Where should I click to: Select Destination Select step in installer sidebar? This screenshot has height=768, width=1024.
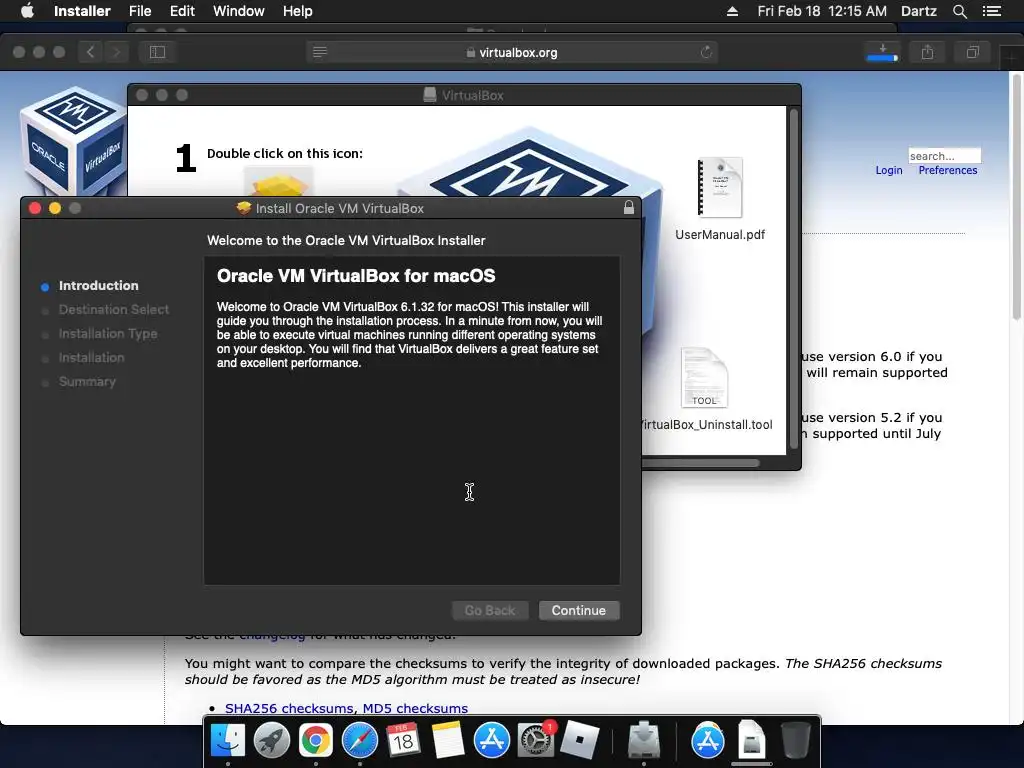(114, 310)
